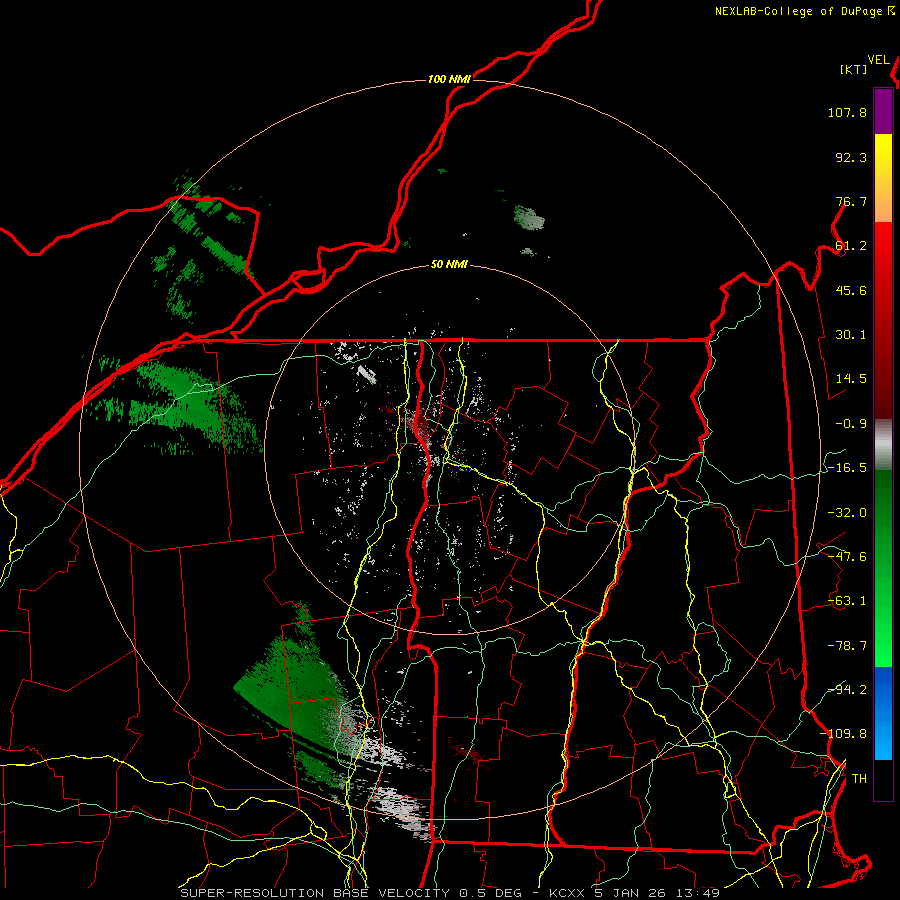Select the -63.1 scale label
Viewport: 900px width, 900px height.
pos(847,601)
